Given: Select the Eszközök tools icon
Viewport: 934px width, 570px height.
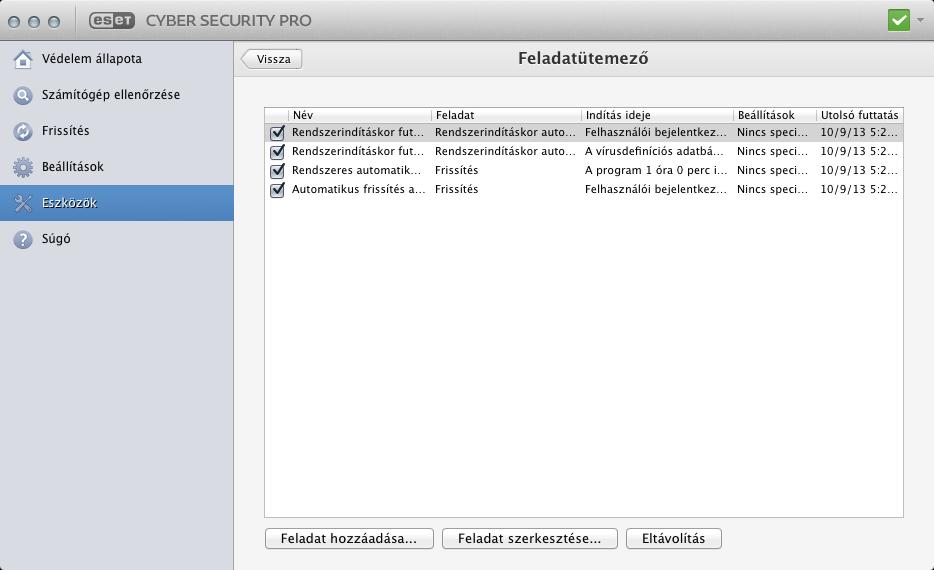Looking at the screenshot, I should point(23,203).
